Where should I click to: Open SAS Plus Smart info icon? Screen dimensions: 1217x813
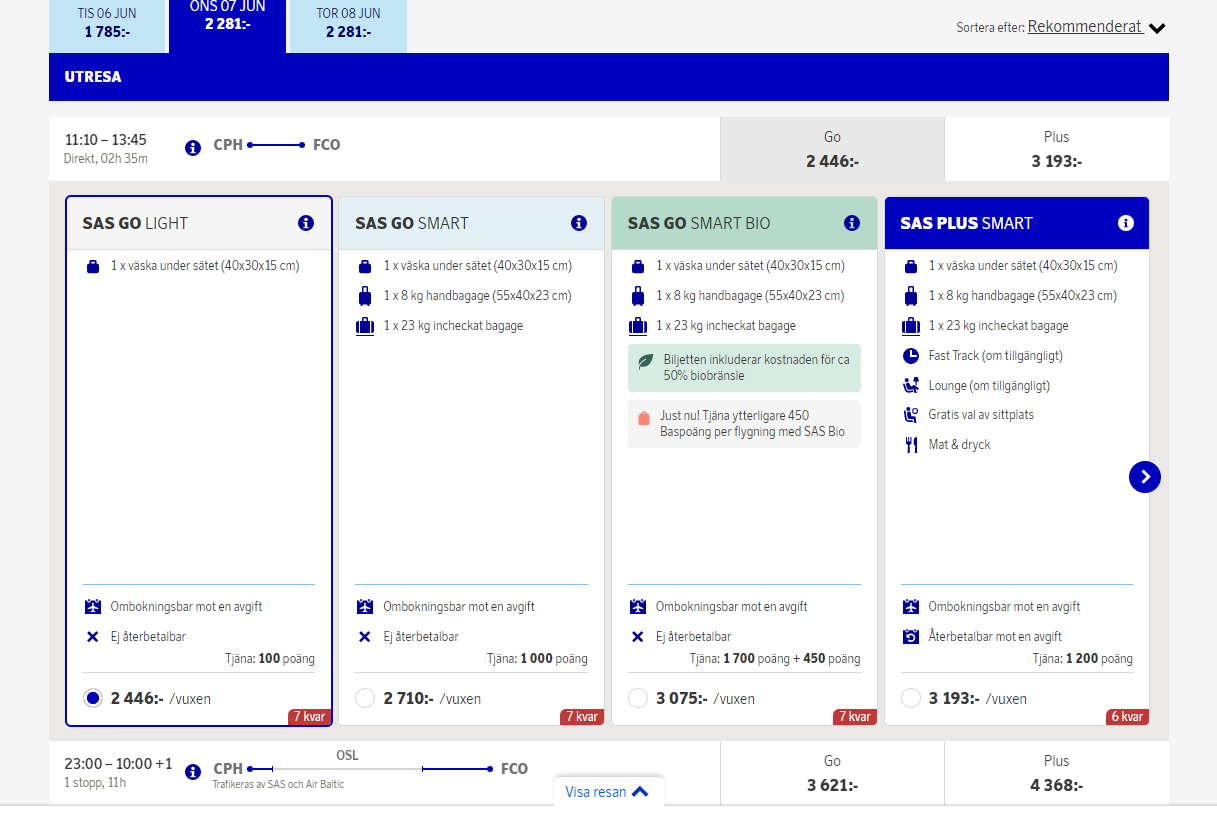1125,223
